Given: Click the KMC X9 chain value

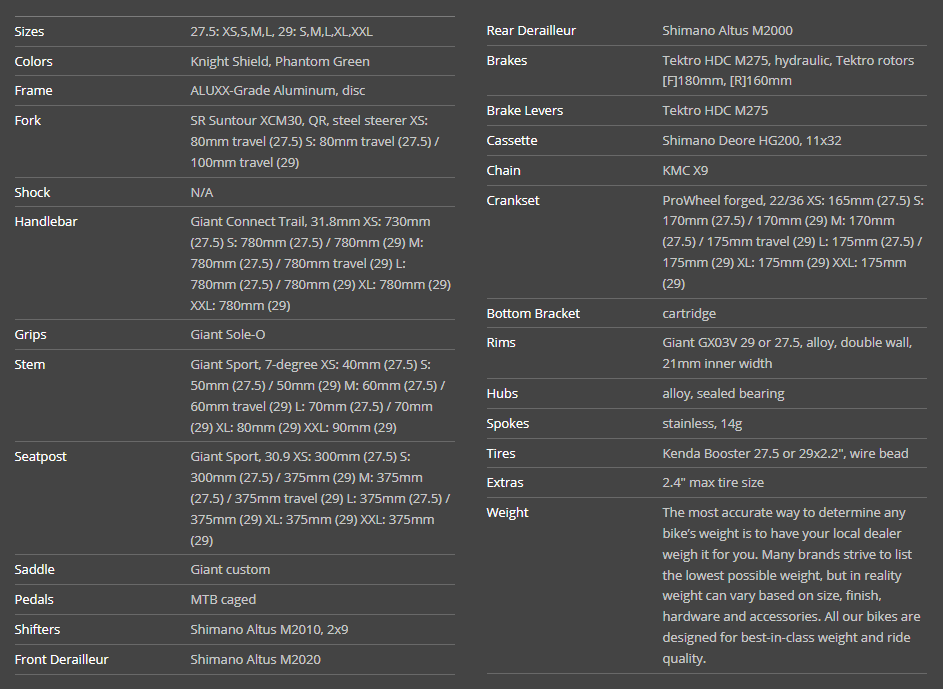Looking at the screenshot, I should 684,171.
